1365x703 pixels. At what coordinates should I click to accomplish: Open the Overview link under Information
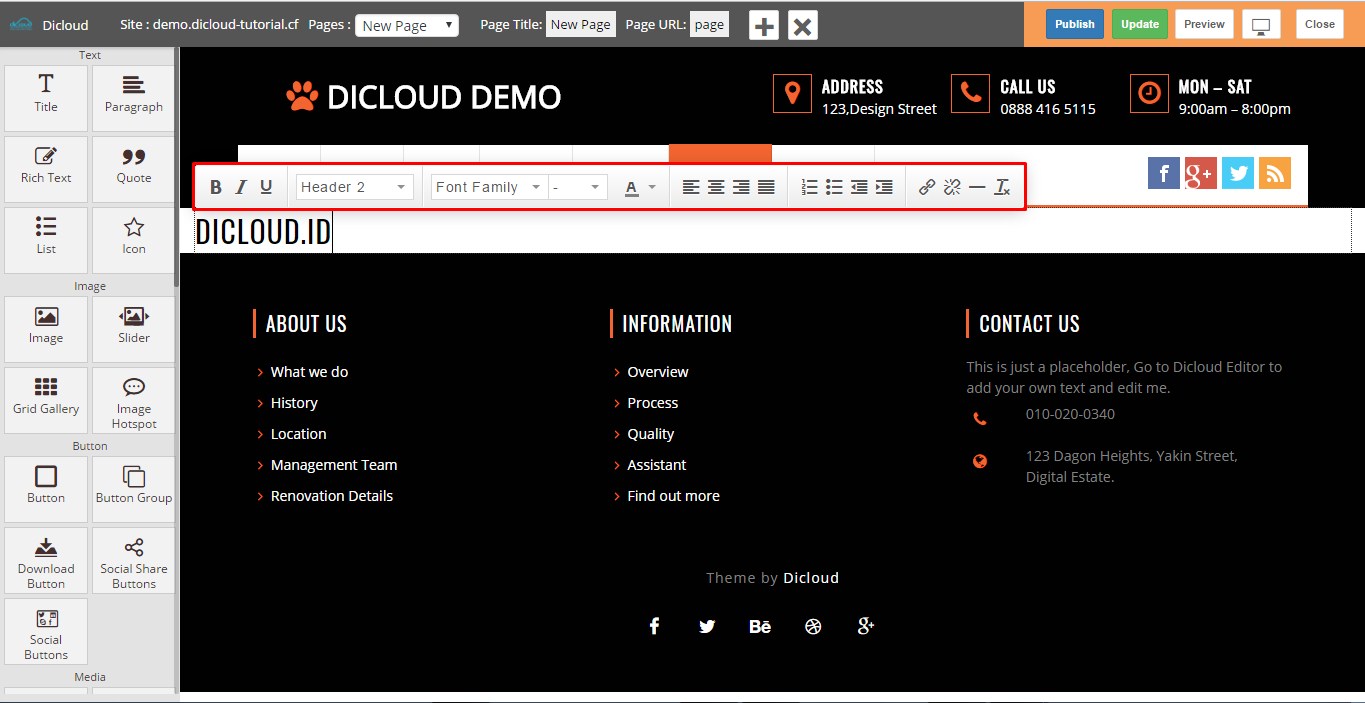tap(658, 372)
